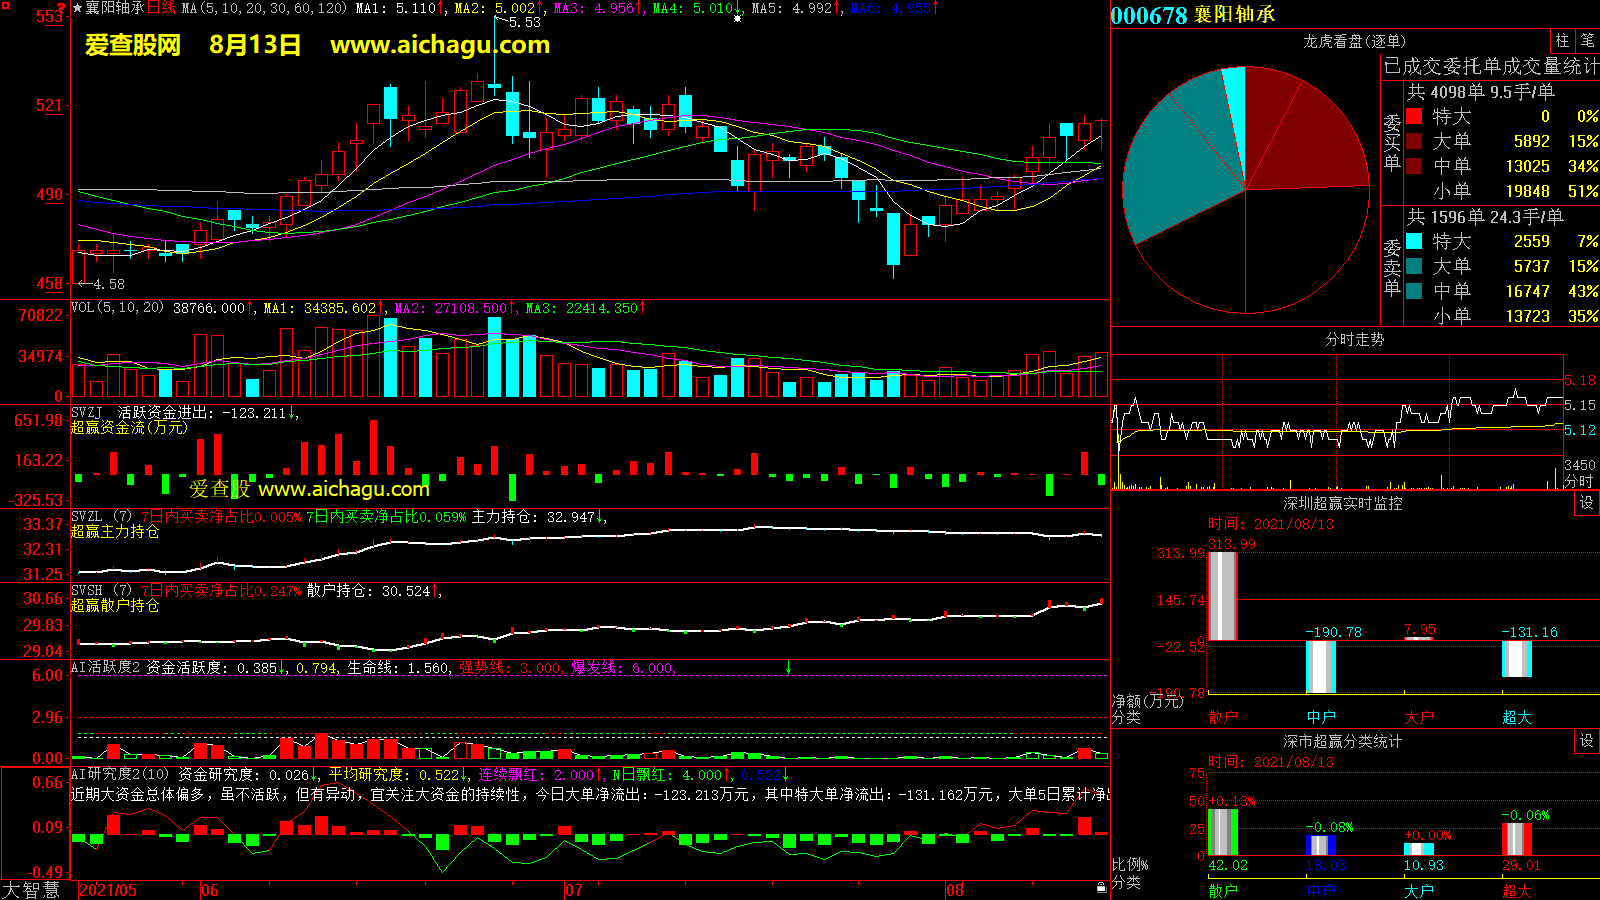The height and width of the screenshot is (900, 1600).
Task: Click the 08 month marker on timeline
Action: [x=955, y=890]
